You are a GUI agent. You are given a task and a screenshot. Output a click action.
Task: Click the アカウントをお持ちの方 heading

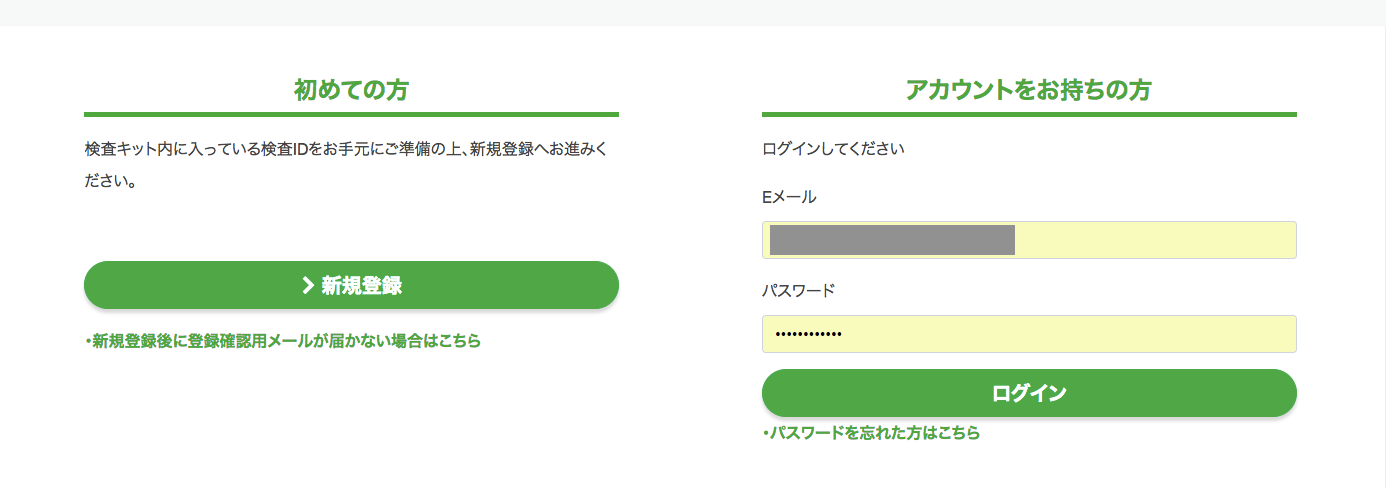1028,90
